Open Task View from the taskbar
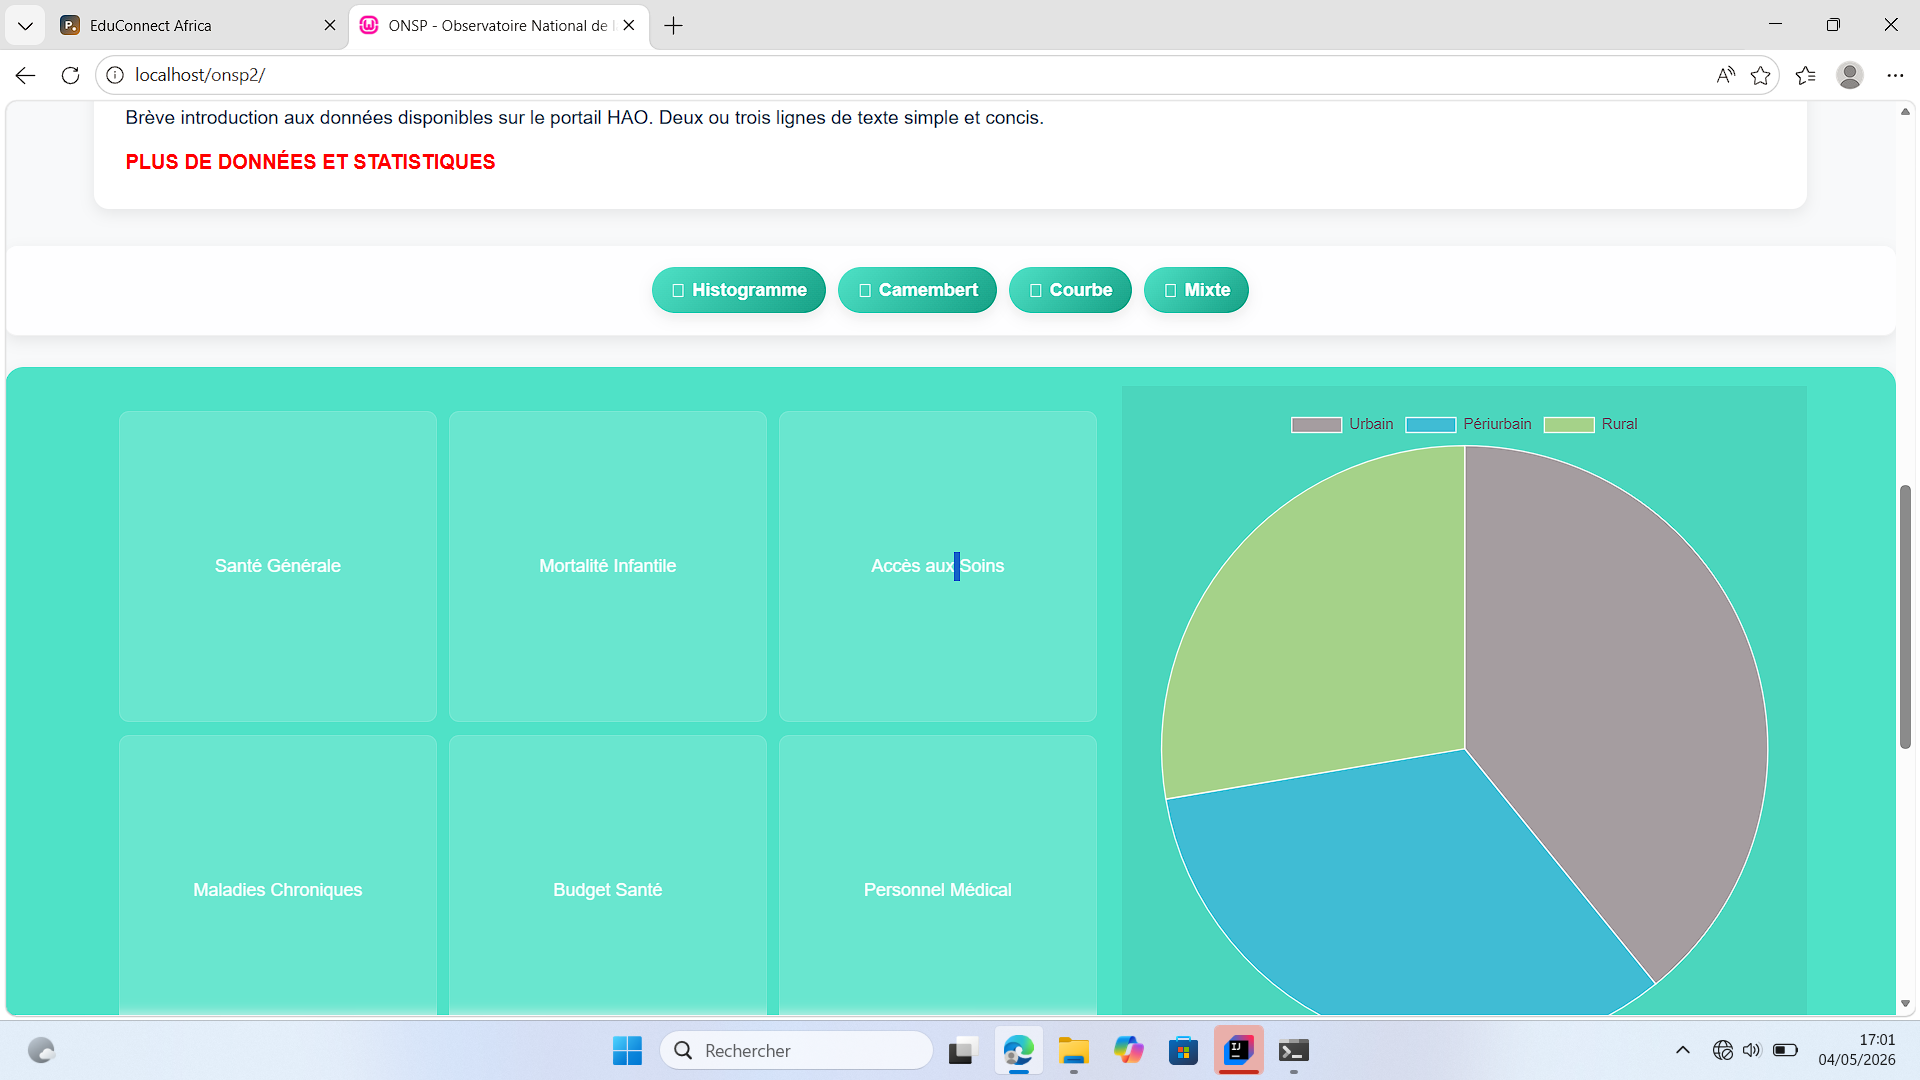The height and width of the screenshot is (1080, 1920). 962,1051
